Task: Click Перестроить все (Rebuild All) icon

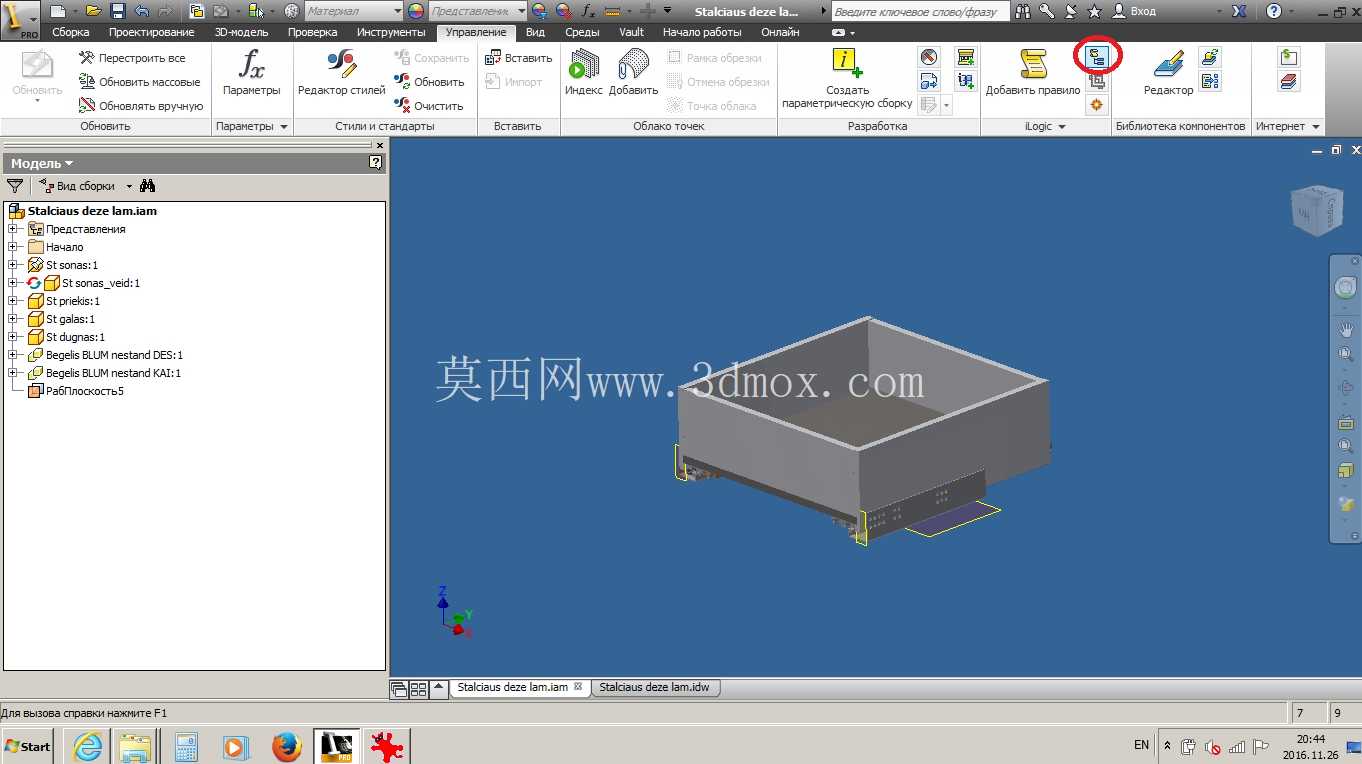Action: click(x=87, y=58)
